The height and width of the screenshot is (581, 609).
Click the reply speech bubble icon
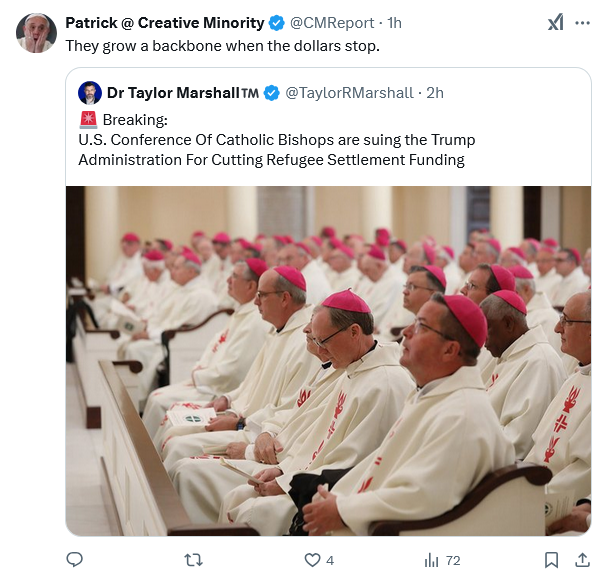click(74, 560)
